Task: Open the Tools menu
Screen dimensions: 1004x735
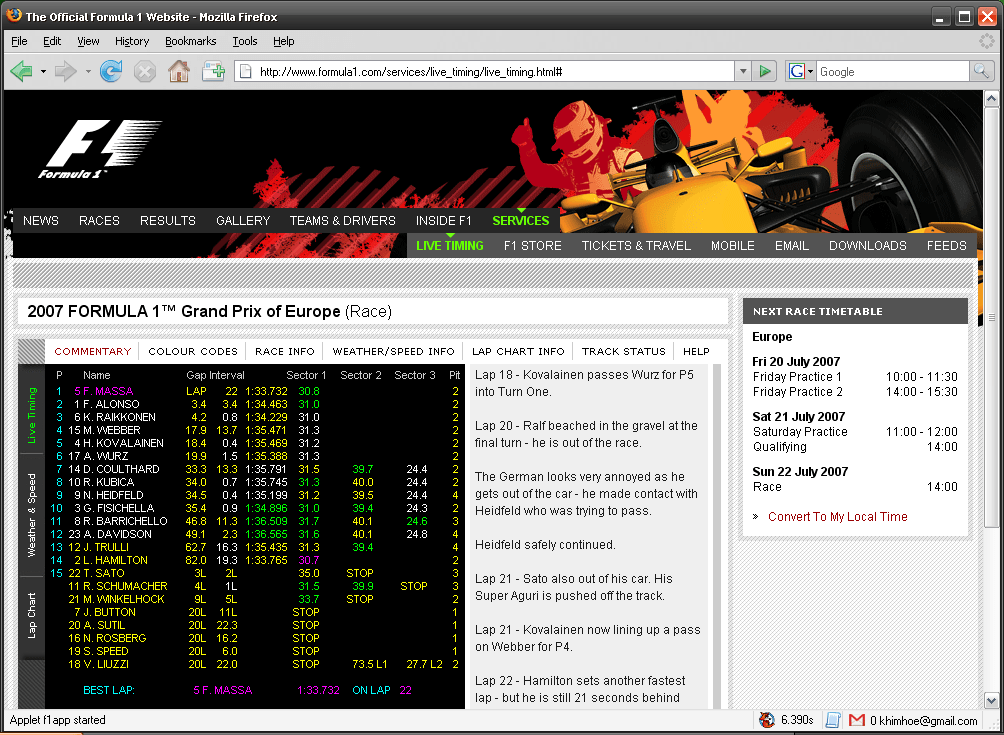Action: (245, 41)
